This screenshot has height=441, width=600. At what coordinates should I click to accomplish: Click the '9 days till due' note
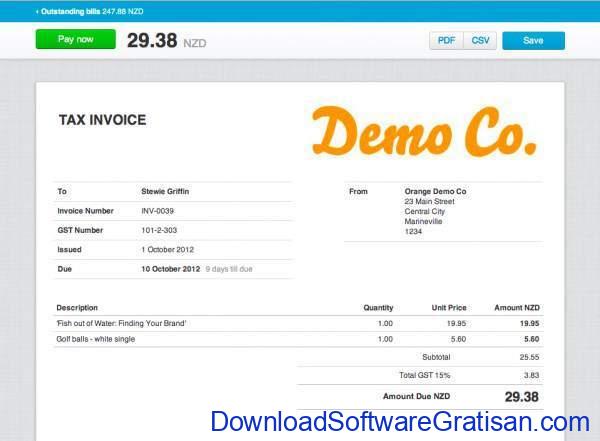point(229,269)
